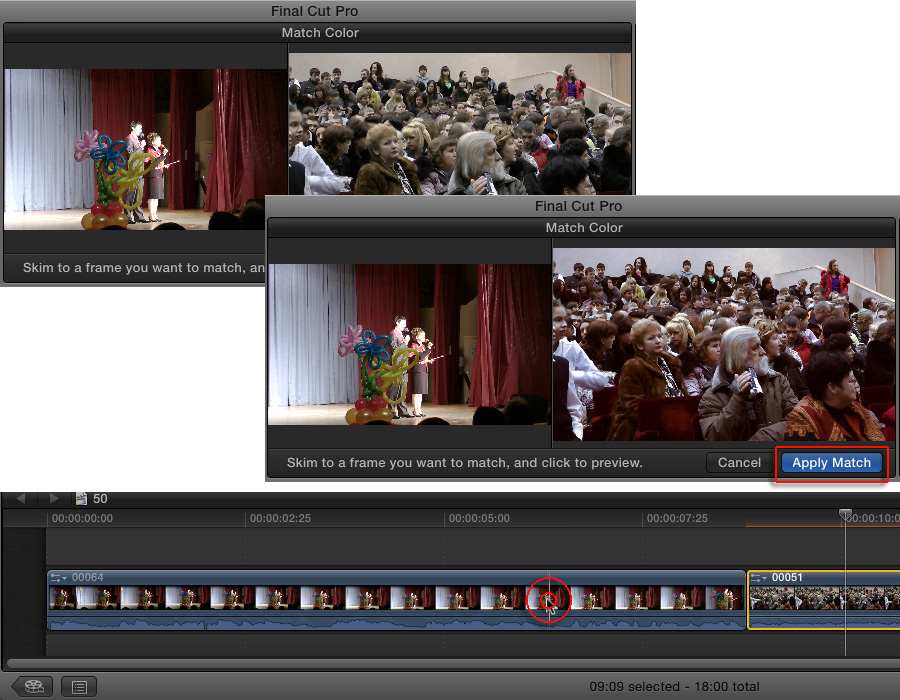Viewport: 900px width, 700px height.
Task: Select clip 00051 title bar
Action: pyautogui.click(x=824, y=578)
